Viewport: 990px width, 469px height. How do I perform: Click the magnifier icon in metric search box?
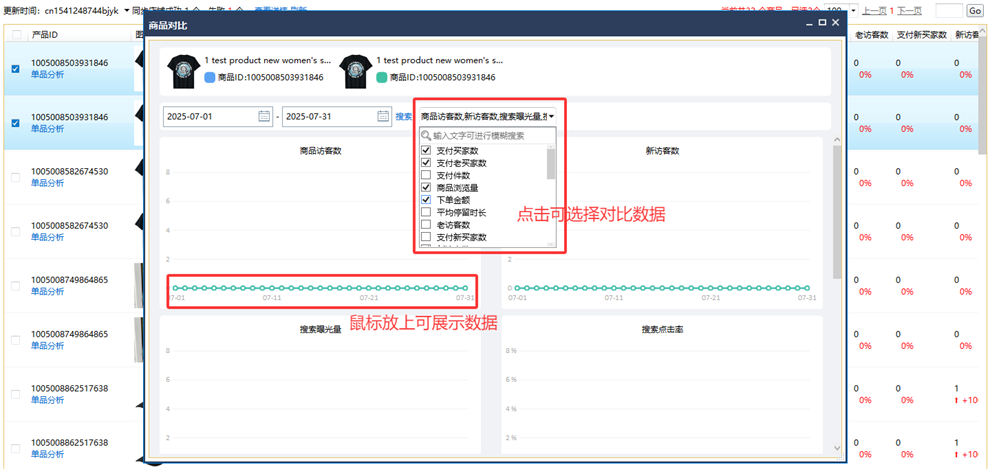426,136
